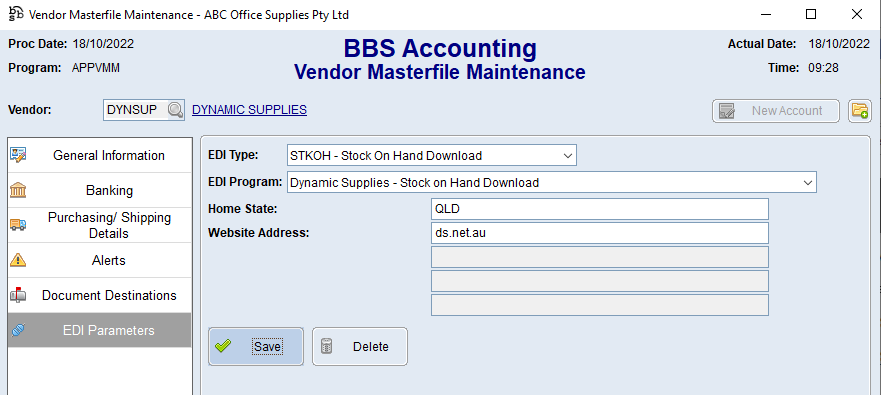Click the Banking building icon
Screen dimensions: 881x395
18,190
